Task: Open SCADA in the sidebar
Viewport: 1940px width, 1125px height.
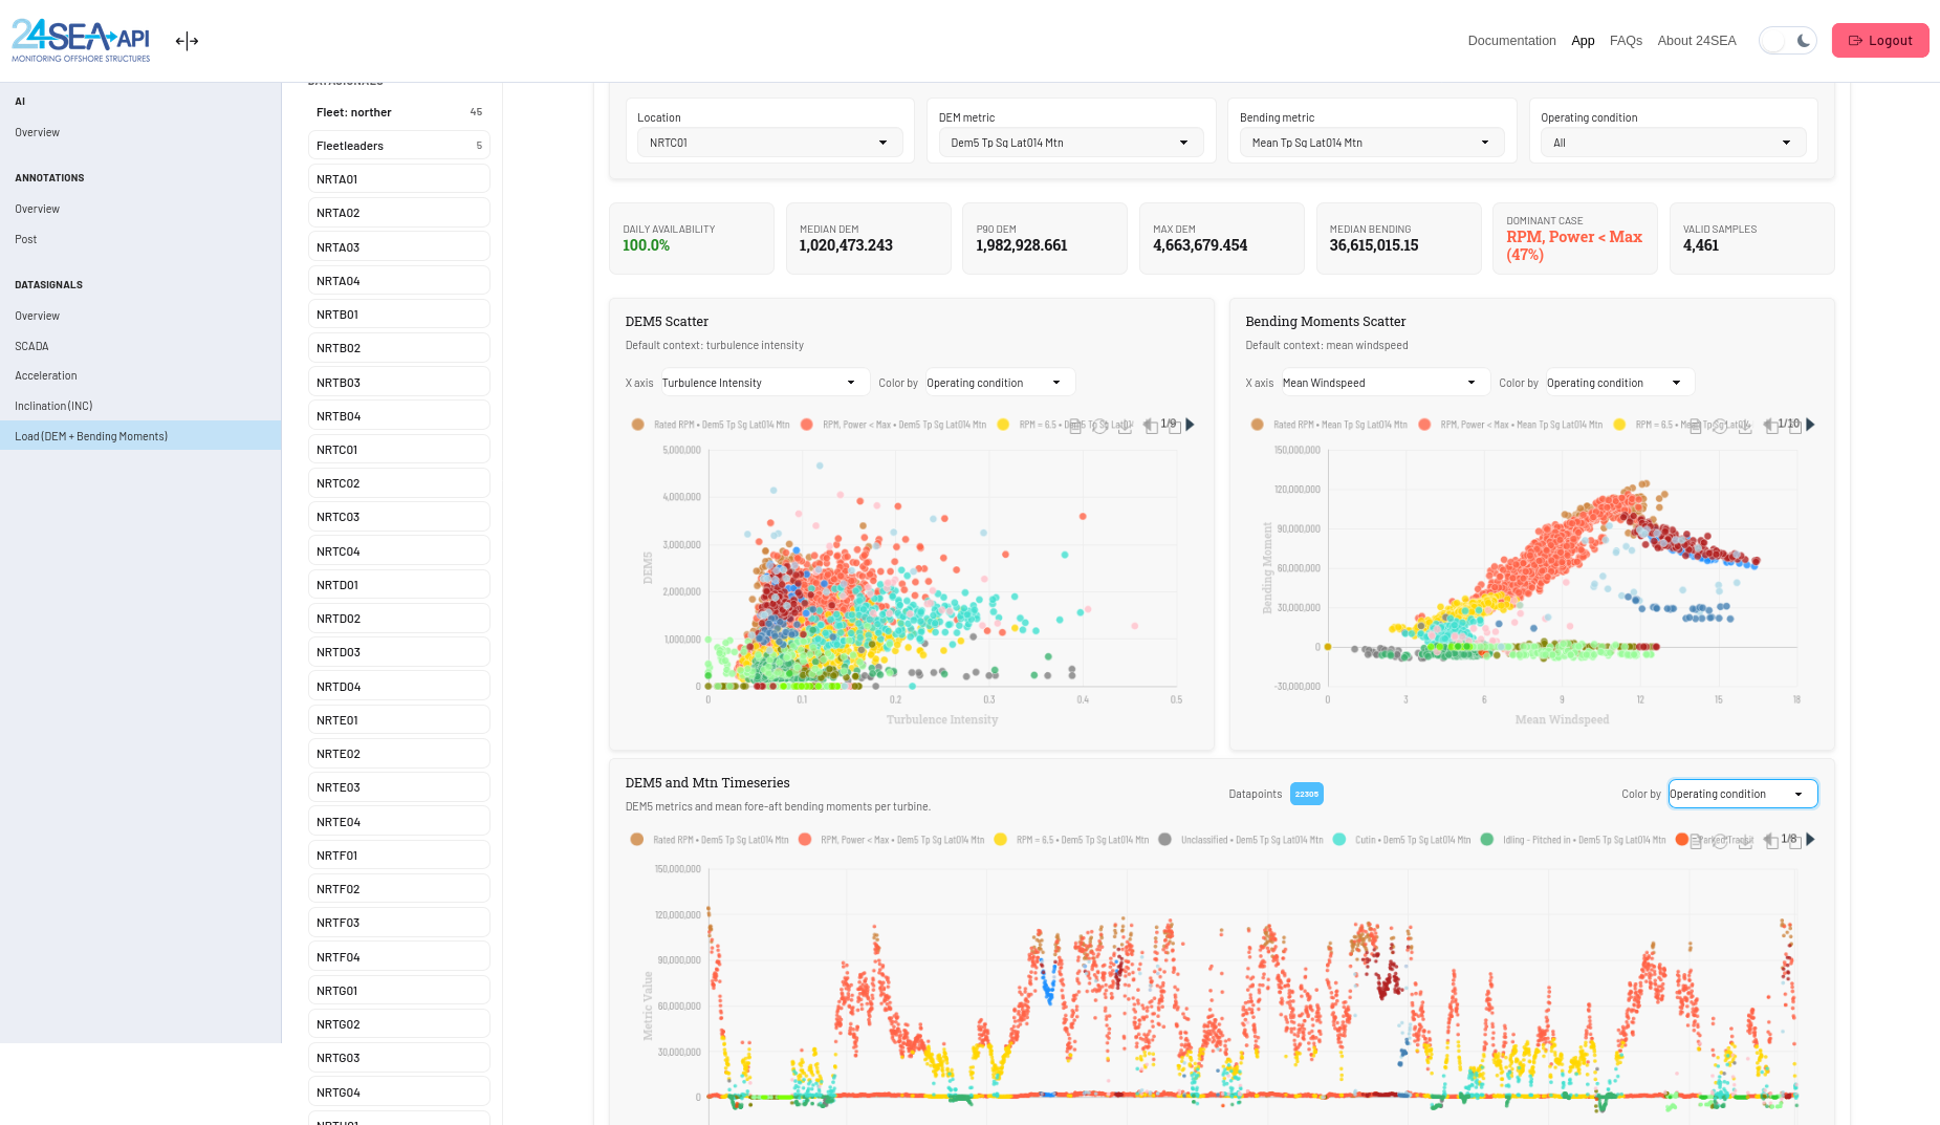Action: (x=32, y=346)
